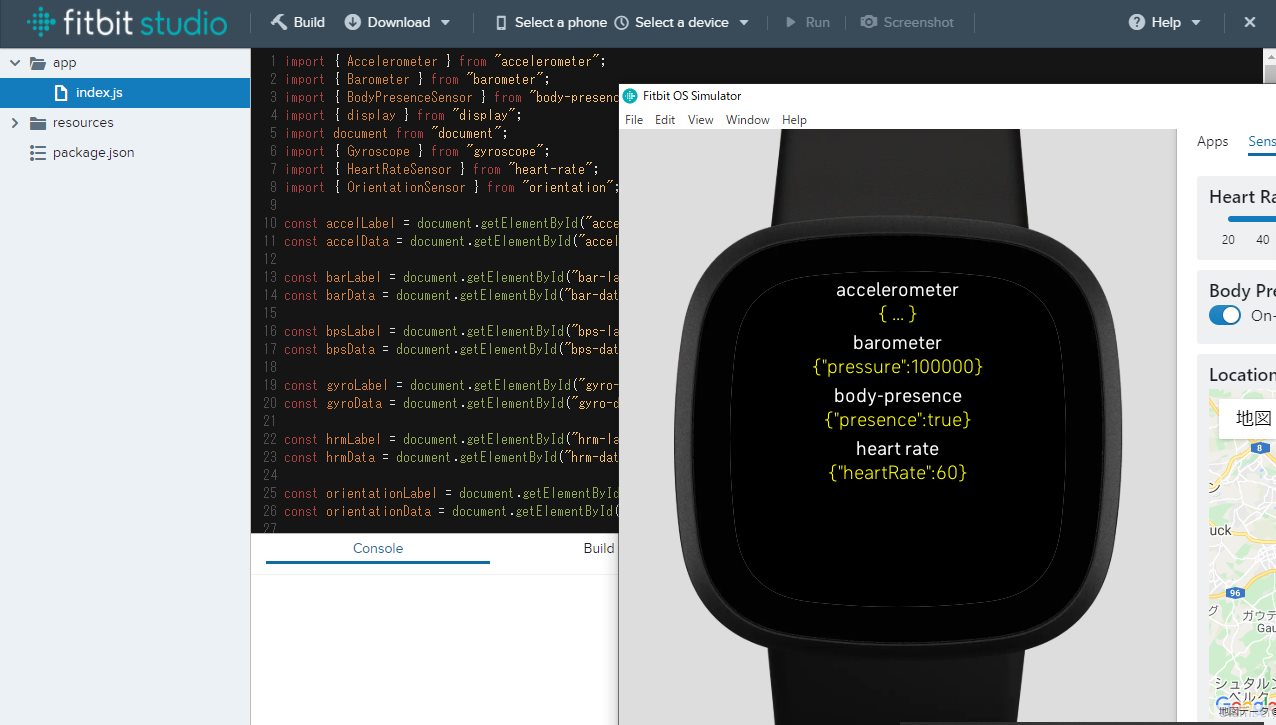Click the Help question mark icon

(1136, 22)
